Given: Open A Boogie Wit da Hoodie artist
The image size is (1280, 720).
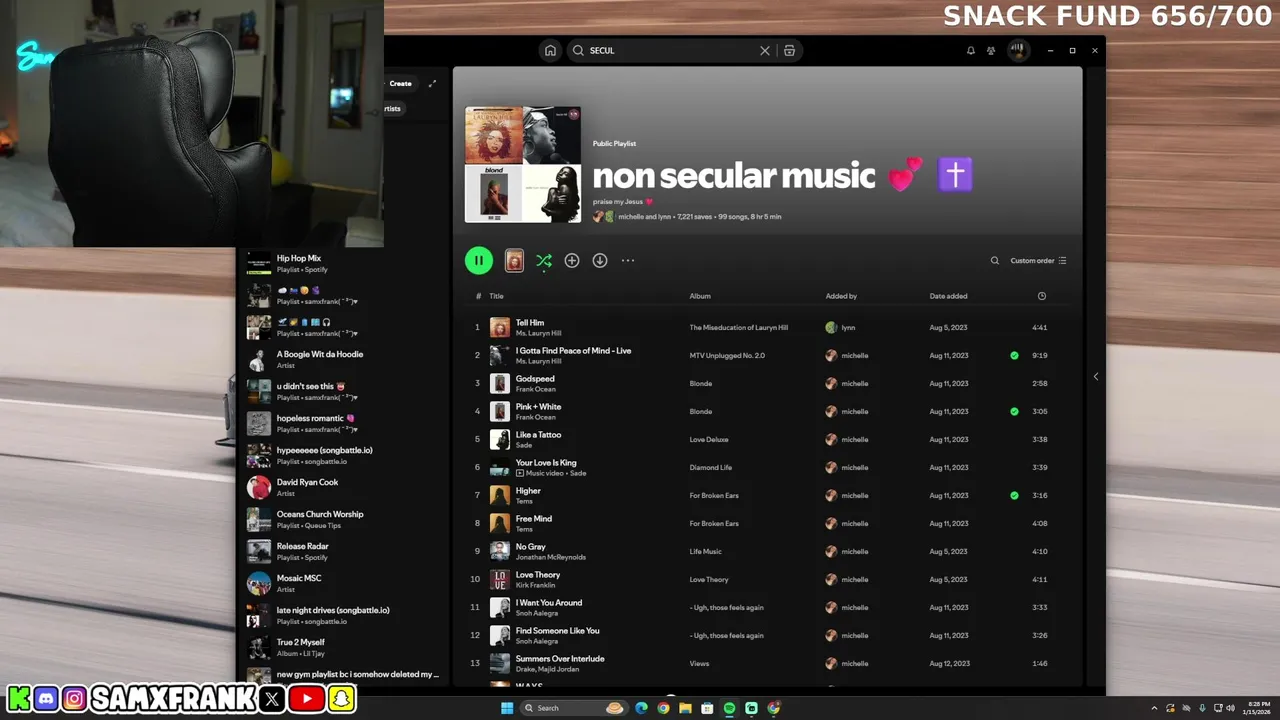Looking at the screenshot, I should pyautogui.click(x=343, y=359).
